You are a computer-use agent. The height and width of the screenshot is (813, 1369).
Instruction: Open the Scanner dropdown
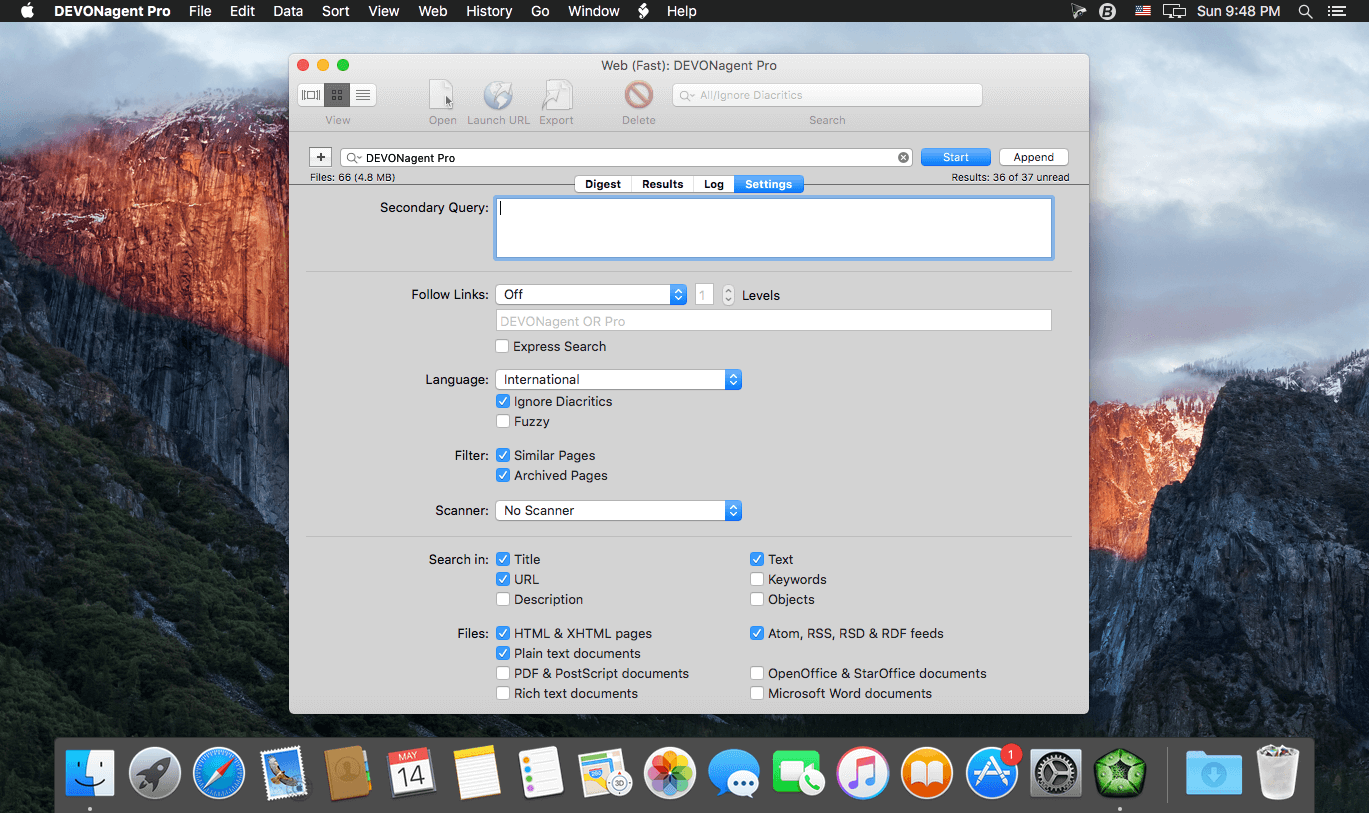coord(618,511)
